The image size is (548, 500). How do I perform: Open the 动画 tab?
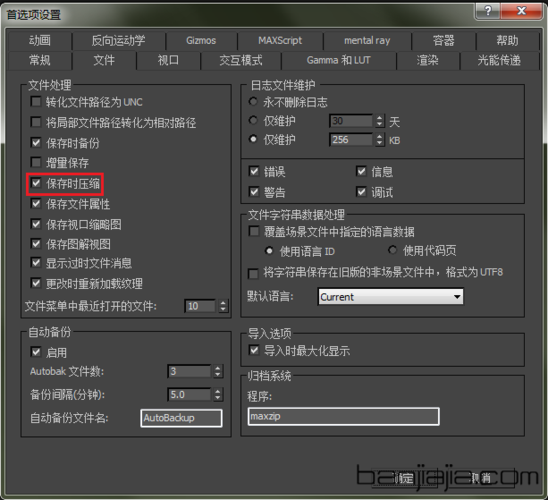click(x=39, y=41)
